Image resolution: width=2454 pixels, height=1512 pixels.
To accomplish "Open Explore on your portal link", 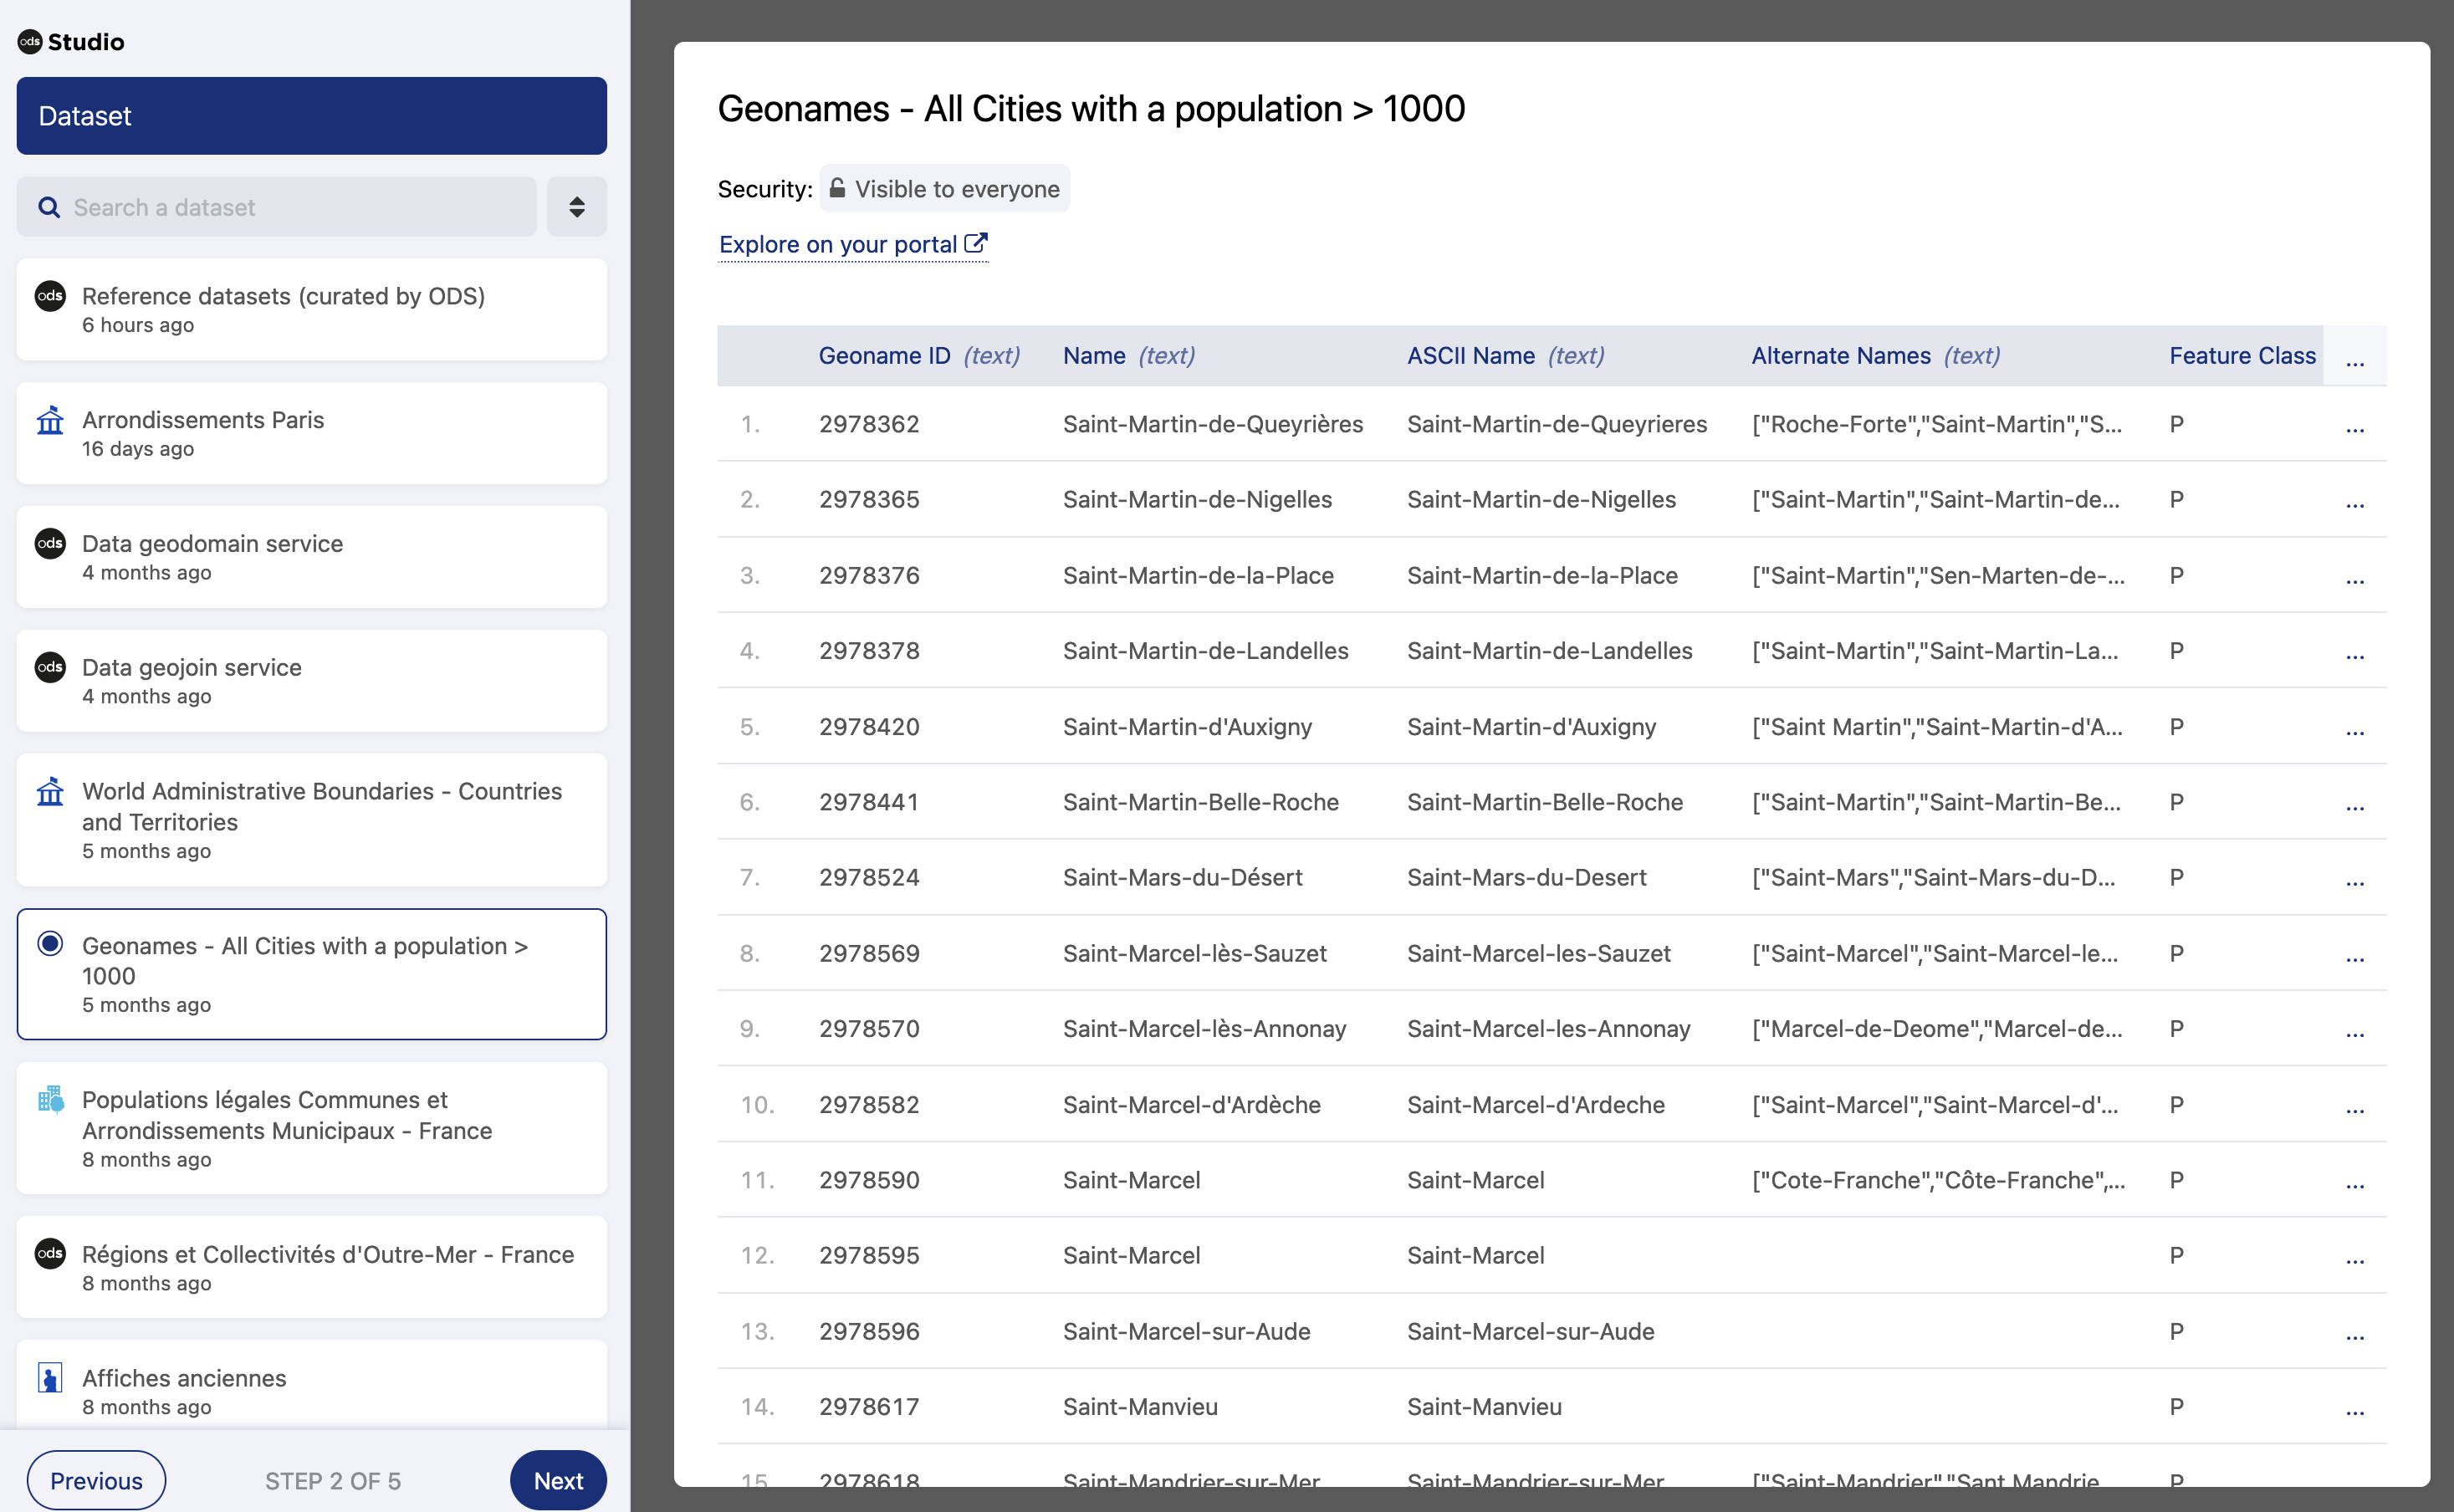I will [838, 244].
